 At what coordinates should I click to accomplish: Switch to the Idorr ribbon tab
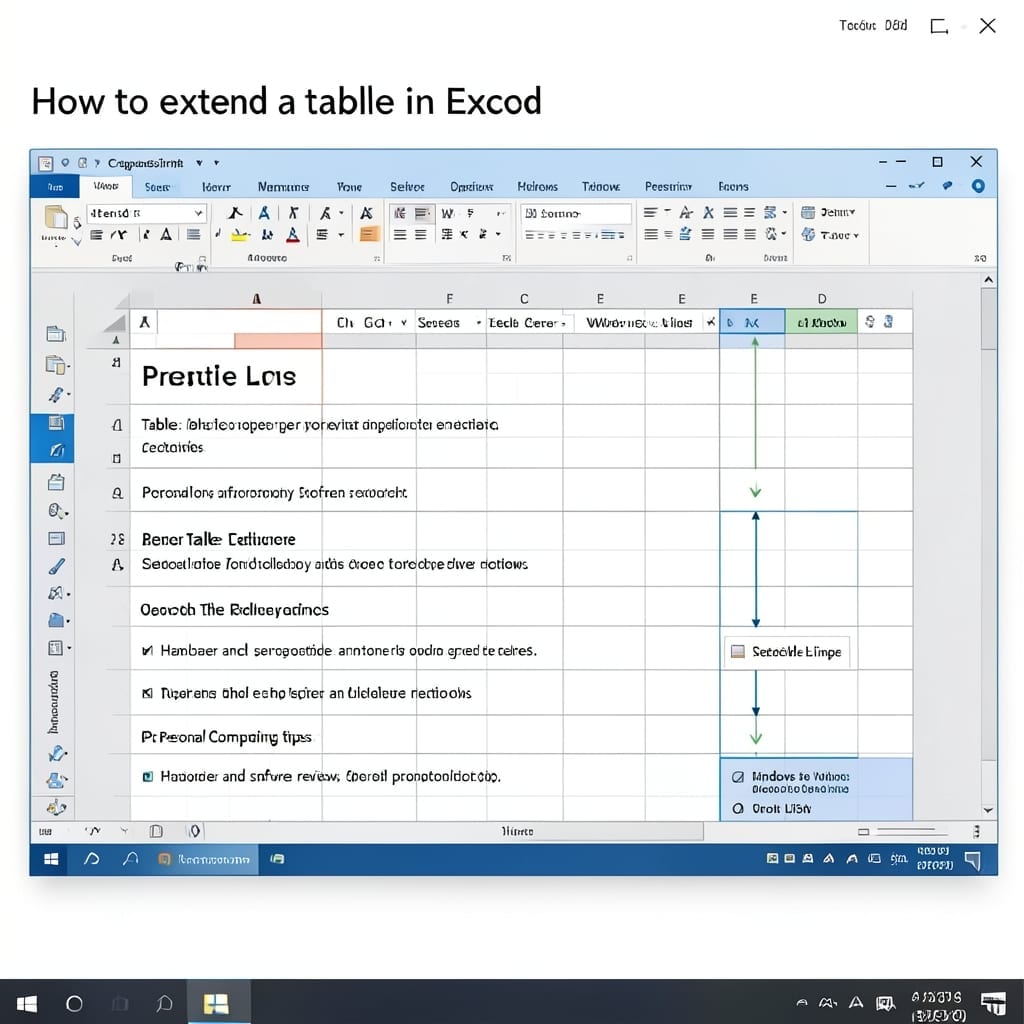[216, 187]
